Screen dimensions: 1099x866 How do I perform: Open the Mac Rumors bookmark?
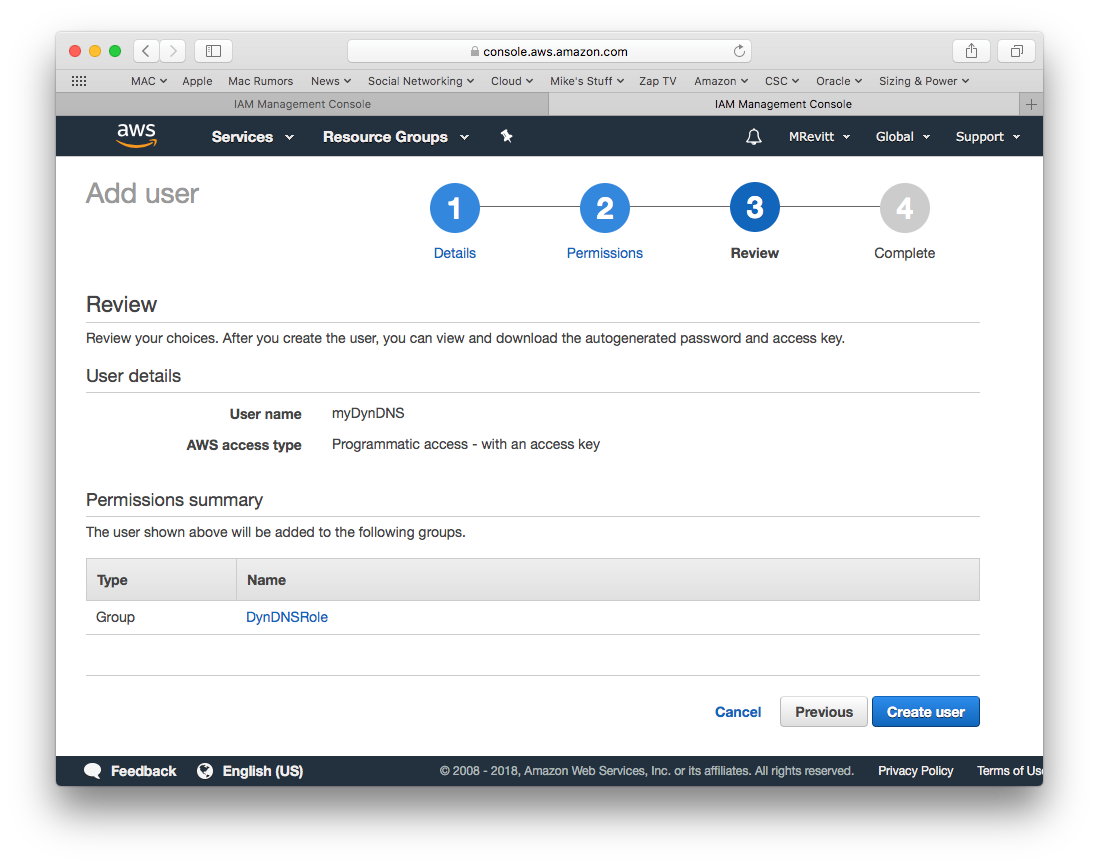(261, 81)
